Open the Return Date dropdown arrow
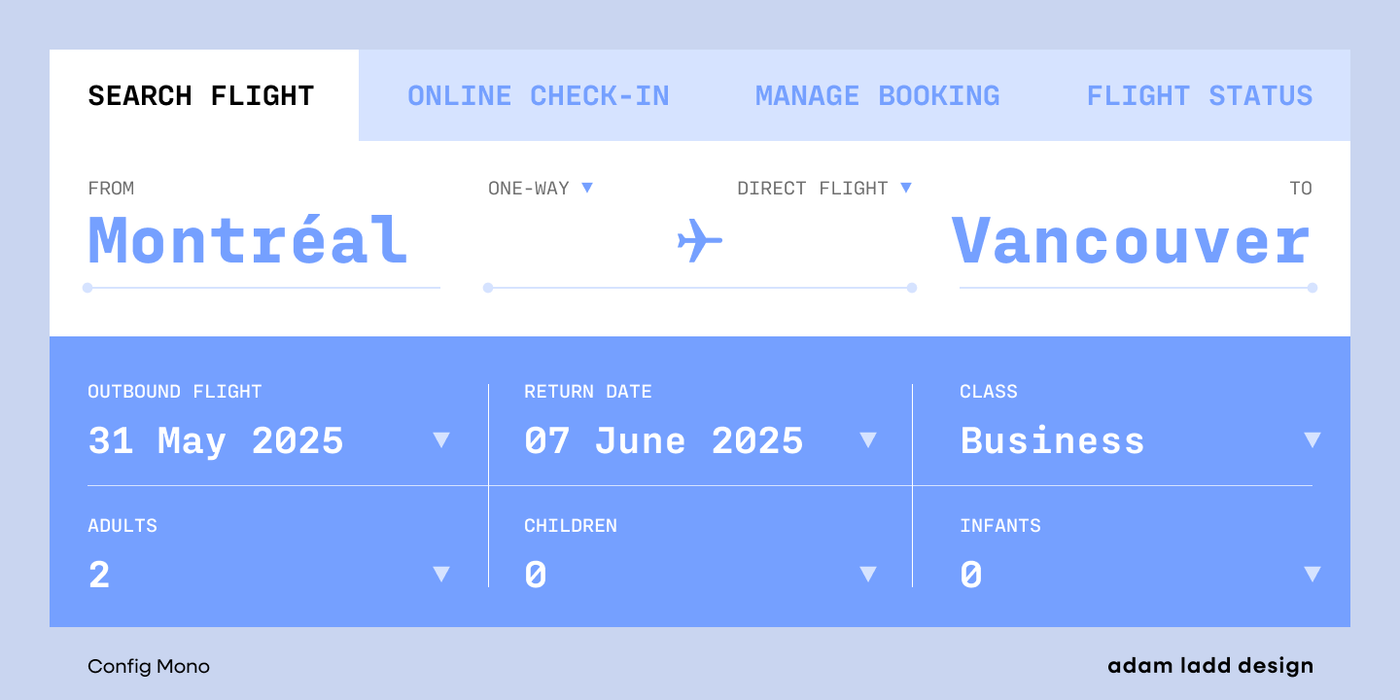This screenshot has width=1400, height=700. (868, 440)
